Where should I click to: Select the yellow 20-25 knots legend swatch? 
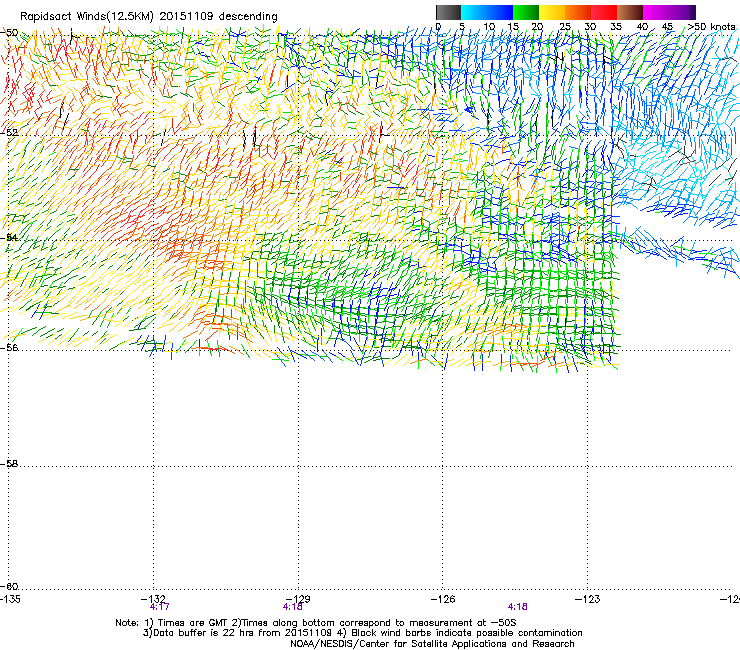coord(552,12)
